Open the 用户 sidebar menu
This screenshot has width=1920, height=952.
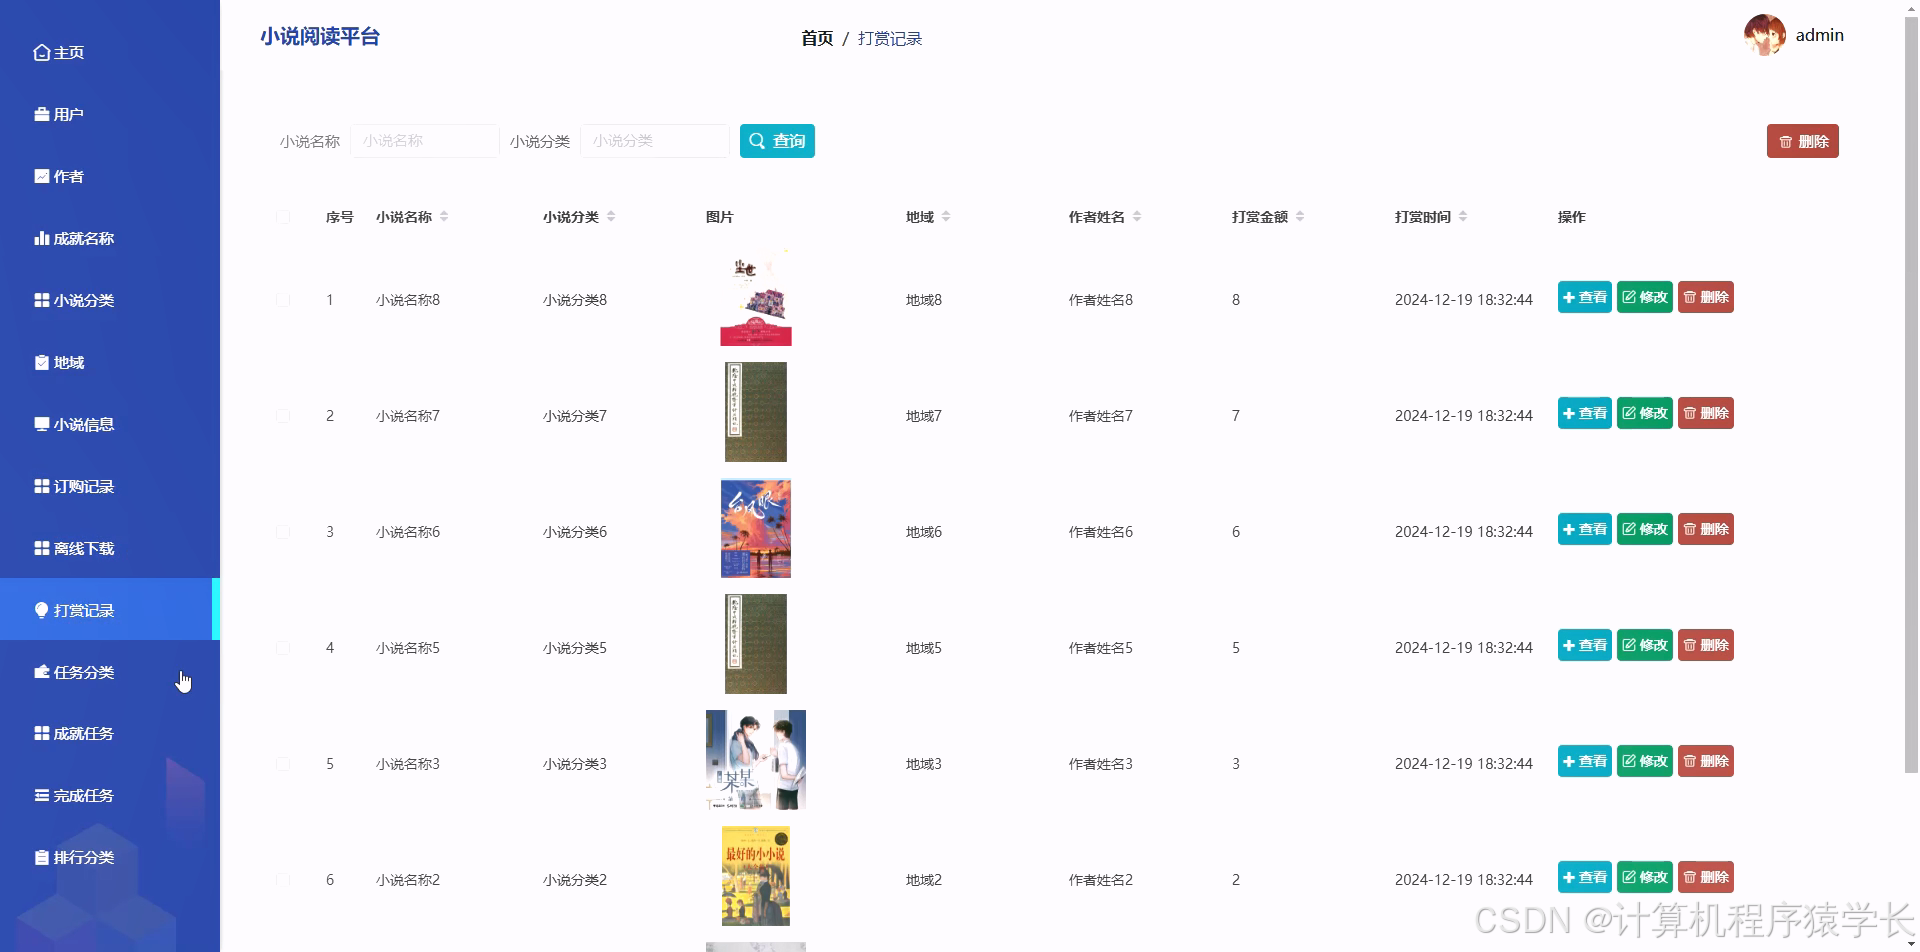[110, 114]
